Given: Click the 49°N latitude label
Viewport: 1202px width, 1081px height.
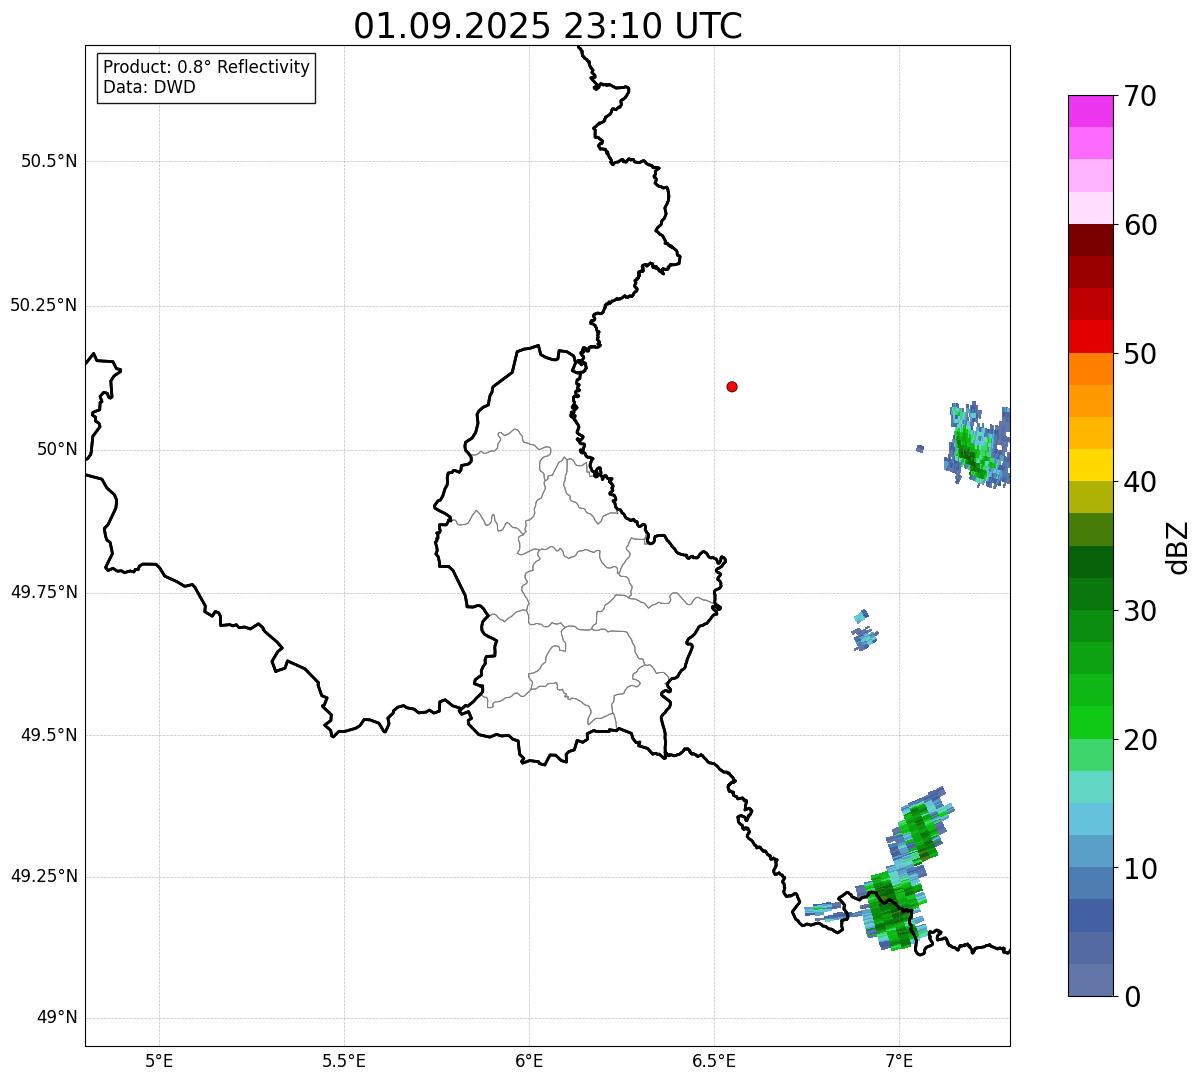Looking at the screenshot, I should [57, 1018].
